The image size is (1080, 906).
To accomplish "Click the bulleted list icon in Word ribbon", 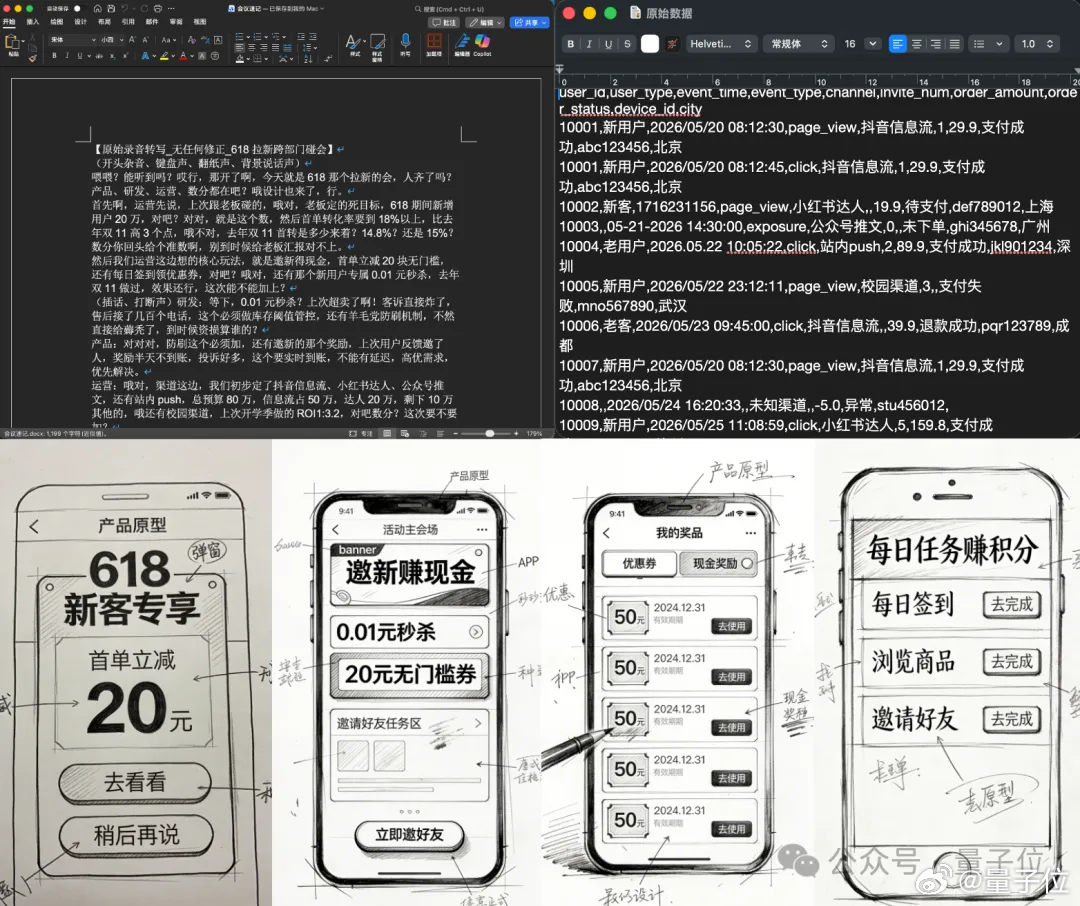I will [238, 37].
